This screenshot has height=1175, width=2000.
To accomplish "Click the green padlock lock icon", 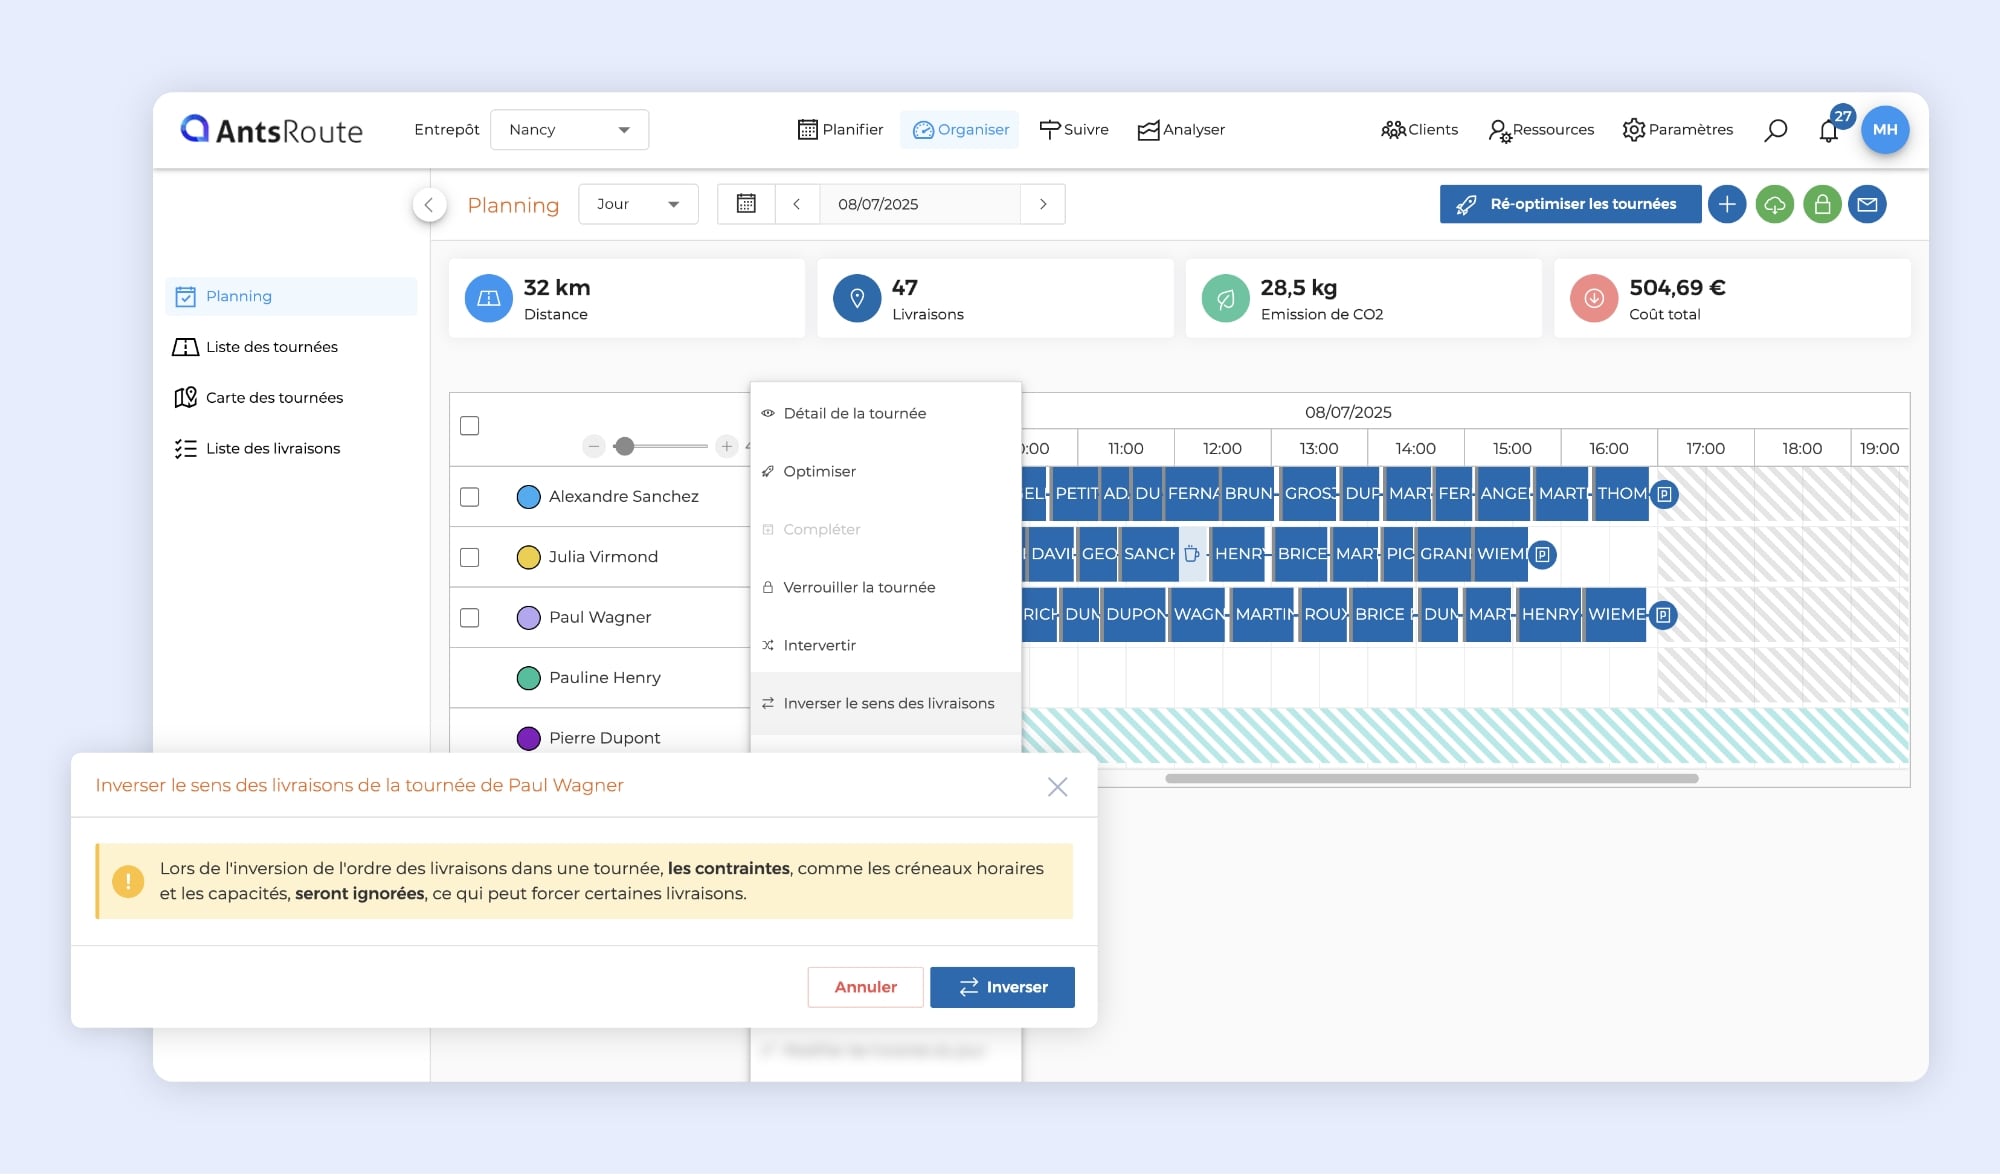I will [x=1822, y=204].
